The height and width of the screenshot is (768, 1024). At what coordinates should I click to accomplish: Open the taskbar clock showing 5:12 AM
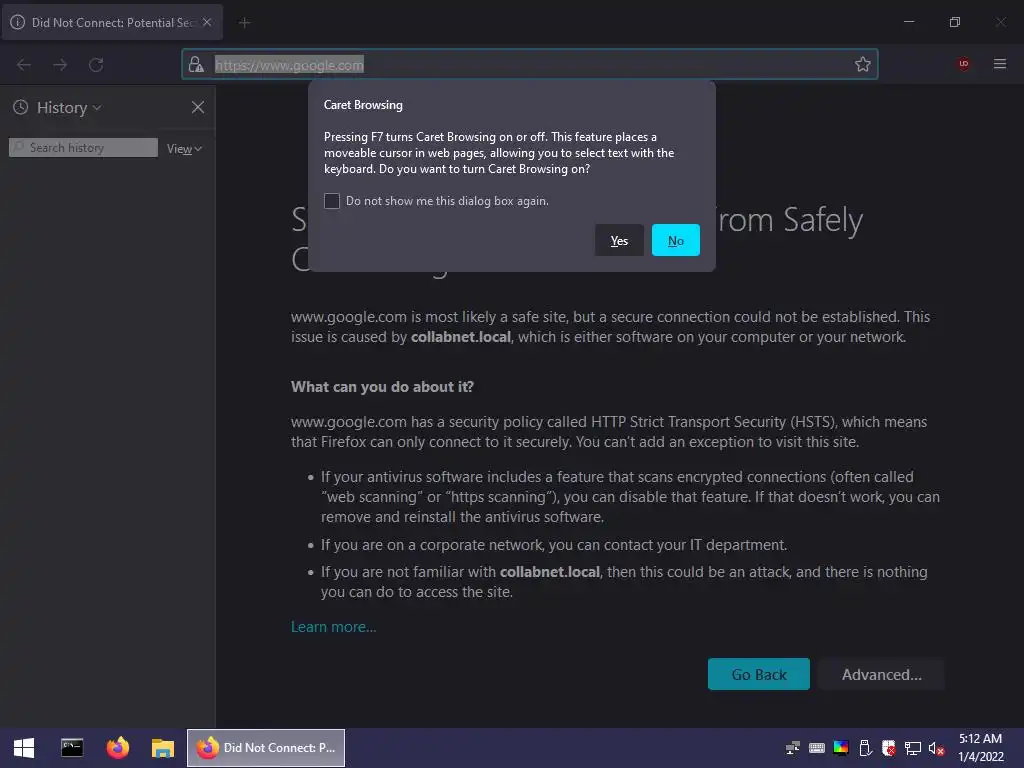980,748
